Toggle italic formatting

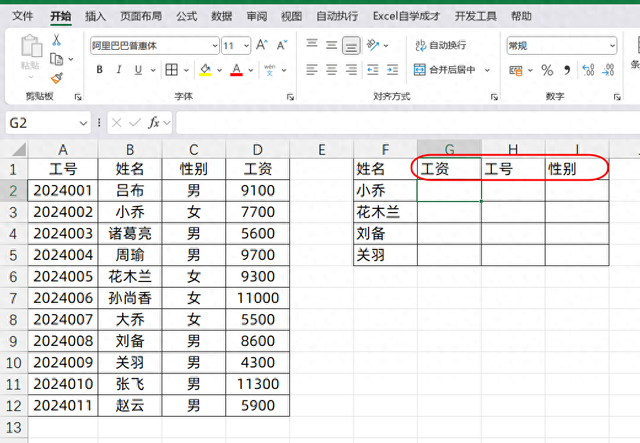119,70
